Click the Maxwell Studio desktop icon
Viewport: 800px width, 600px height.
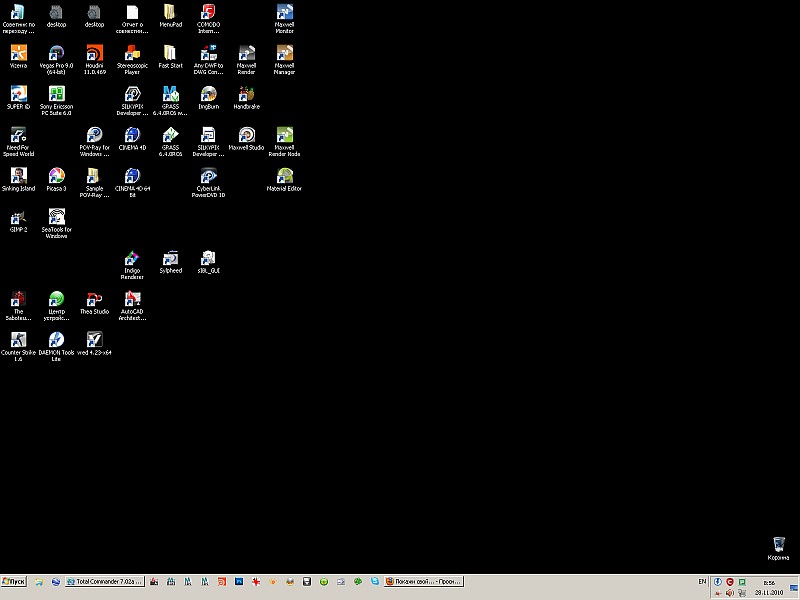click(x=246, y=136)
